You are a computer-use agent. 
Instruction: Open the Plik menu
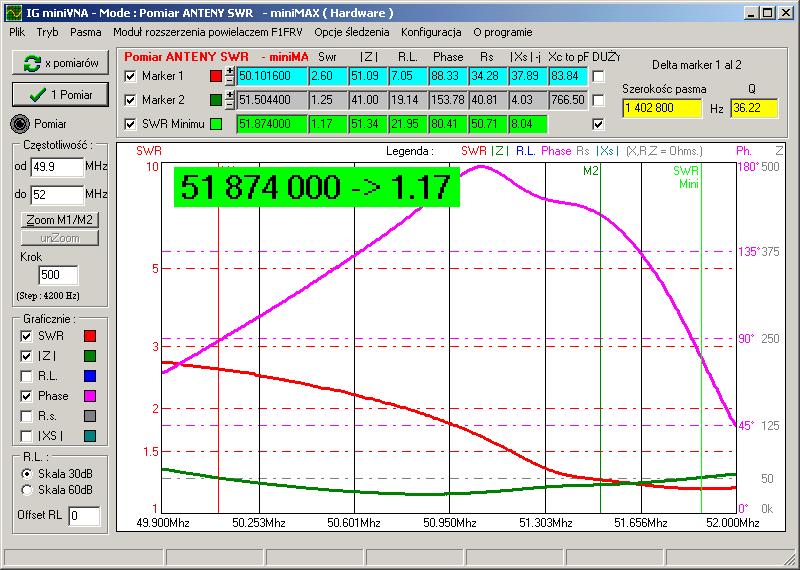point(17,32)
